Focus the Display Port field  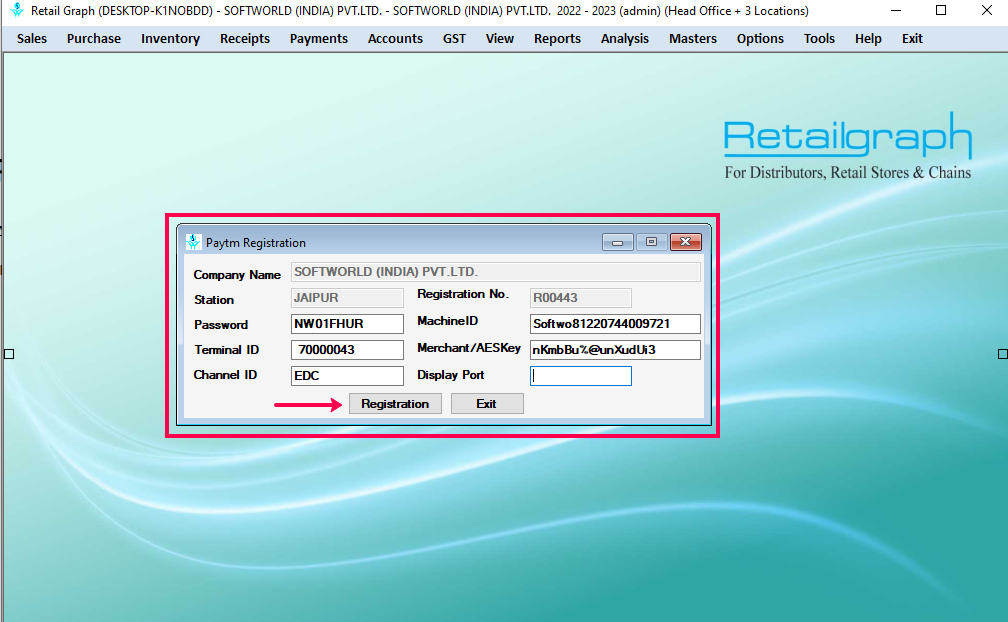(x=580, y=376)
